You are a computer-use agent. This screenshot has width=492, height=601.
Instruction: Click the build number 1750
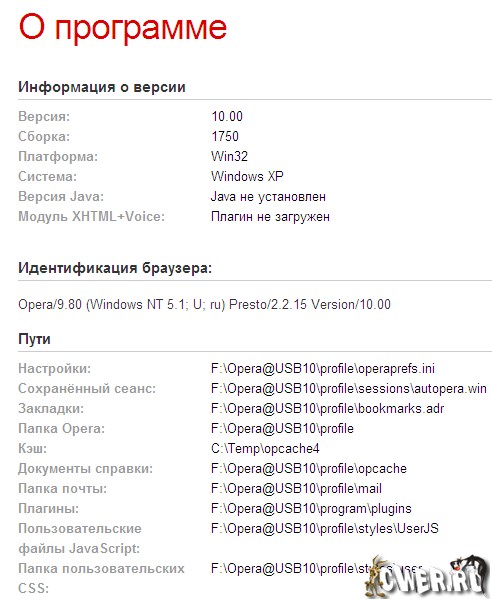[x=225, y=136]
